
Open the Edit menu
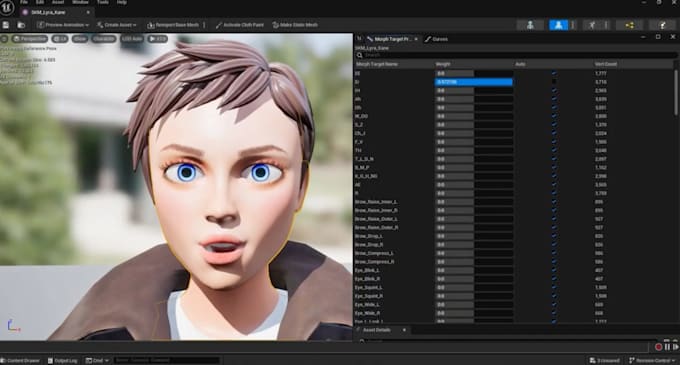point(39,2)
